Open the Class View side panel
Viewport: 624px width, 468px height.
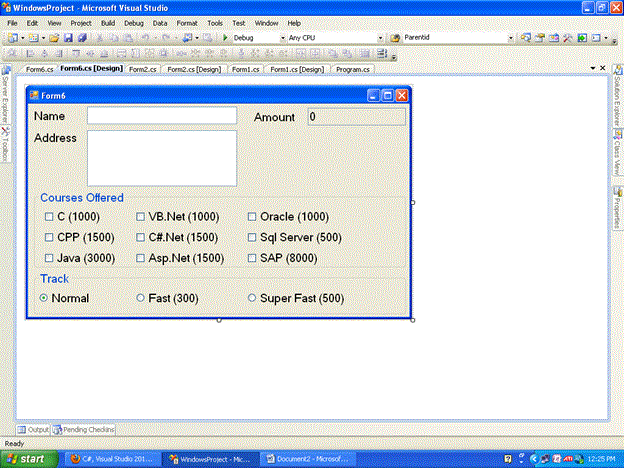(x=617, y=152)
